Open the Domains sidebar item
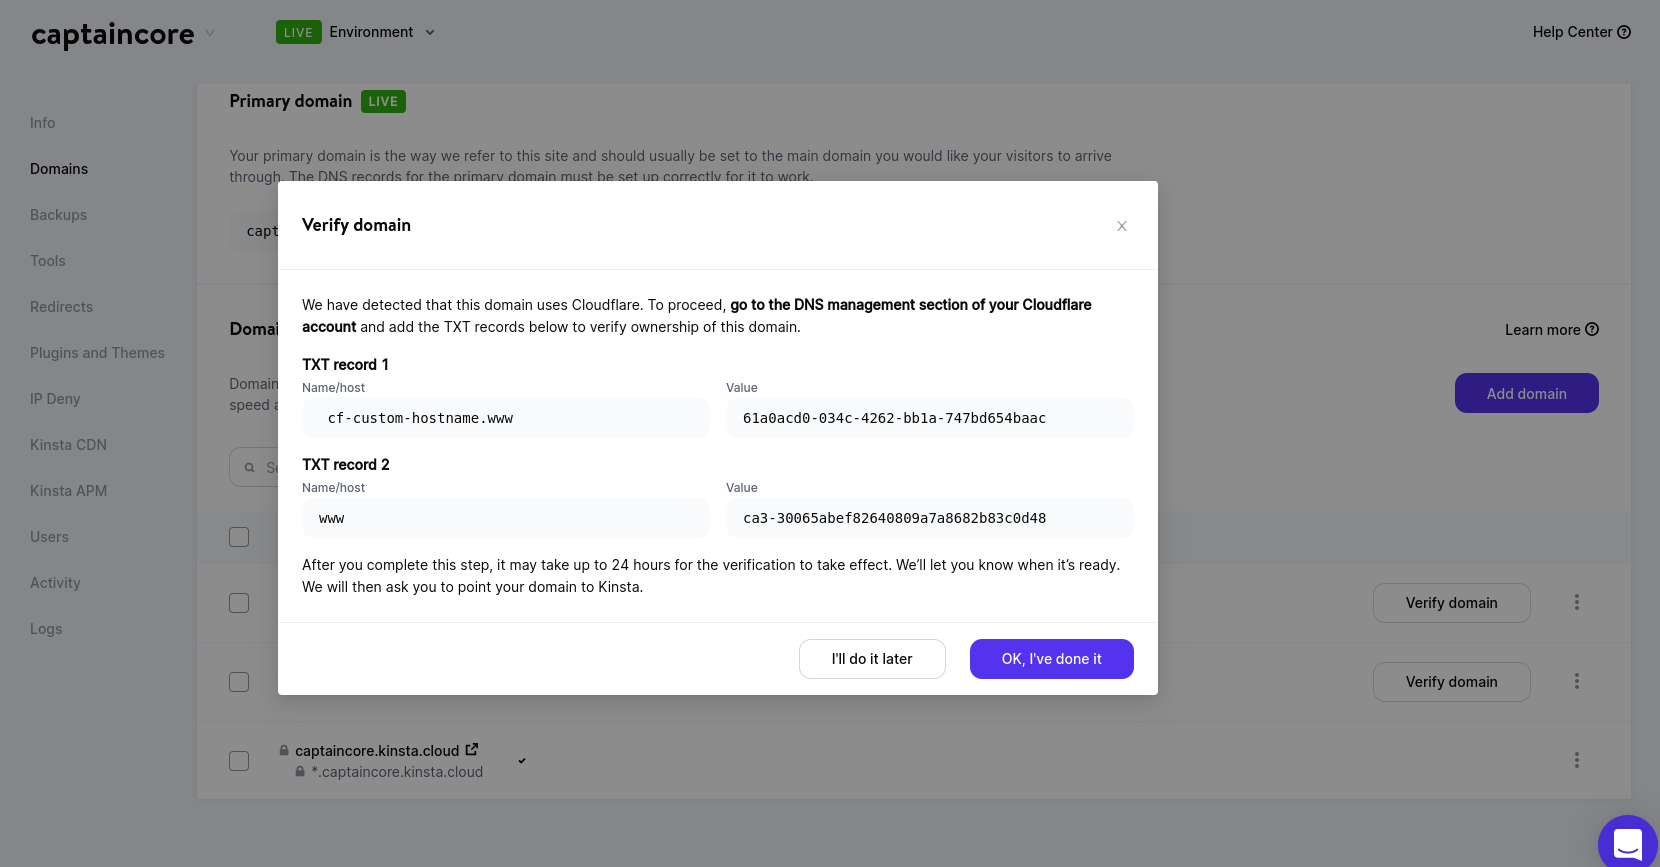1660x867 pixels. click(59, 169)
